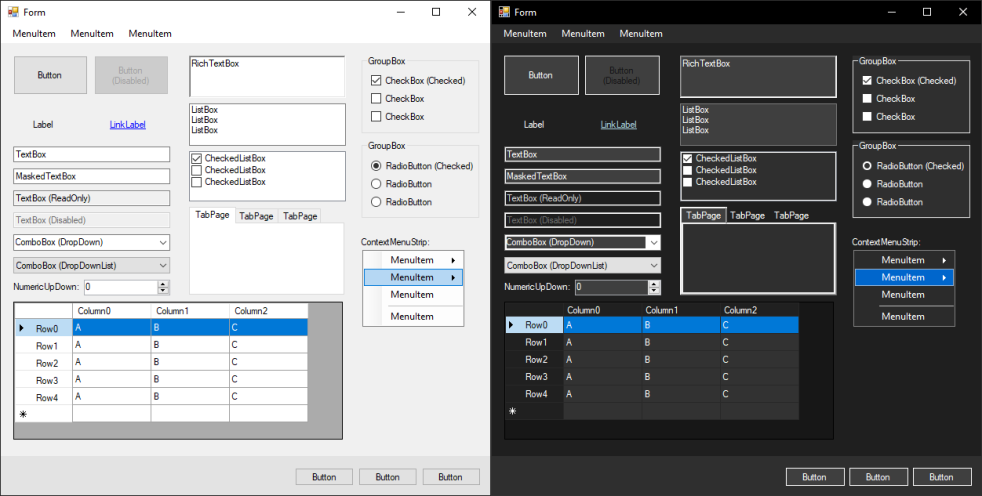The image size is (982, 496).
Task: Click the large enabled Button in light window
Action: pos(51,75)
